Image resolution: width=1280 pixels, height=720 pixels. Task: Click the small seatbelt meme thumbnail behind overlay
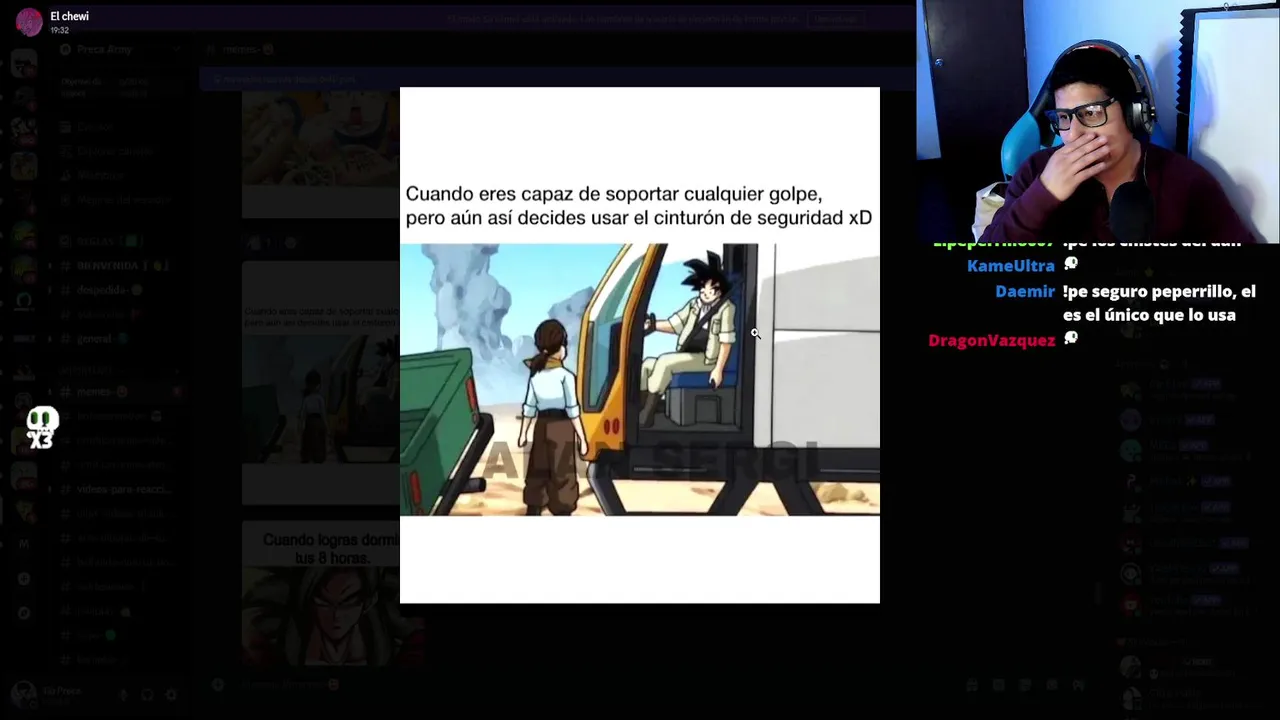point(321,382)
